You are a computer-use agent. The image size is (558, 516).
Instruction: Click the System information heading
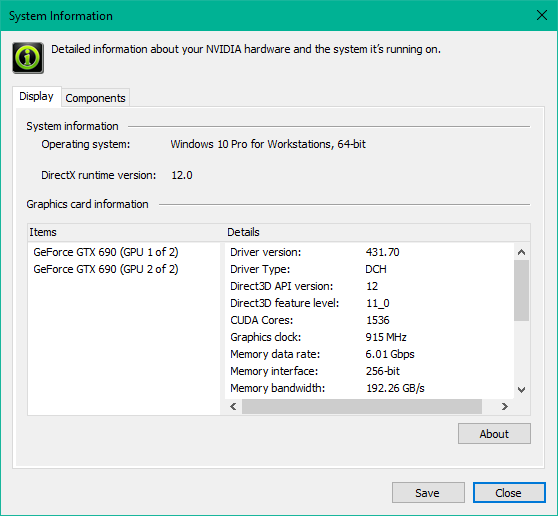coord(72,126)
